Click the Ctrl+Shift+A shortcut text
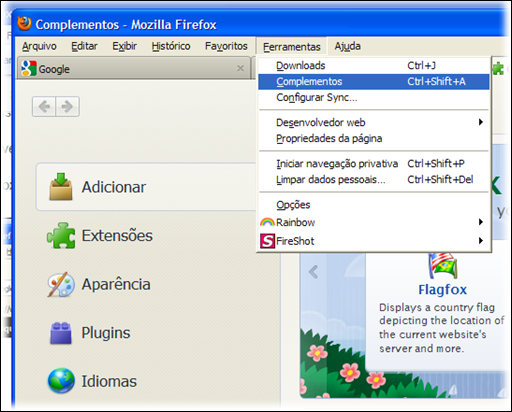512x412 pixels. pyautogui.click(x=436, y=82)
